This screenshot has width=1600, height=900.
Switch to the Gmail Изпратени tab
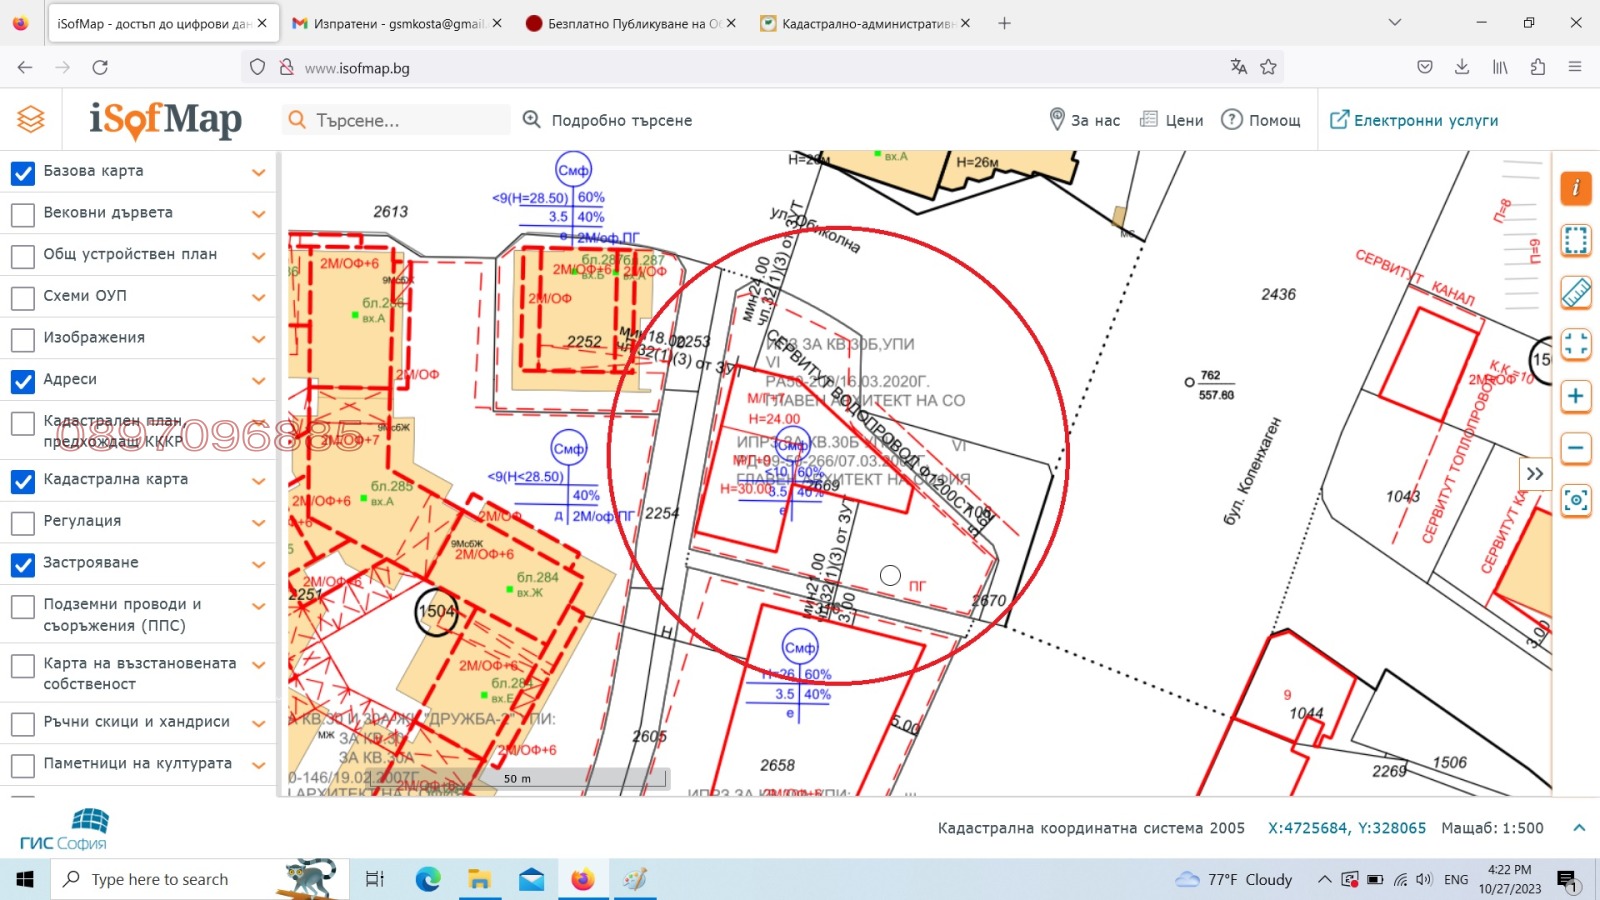[397, 23]
